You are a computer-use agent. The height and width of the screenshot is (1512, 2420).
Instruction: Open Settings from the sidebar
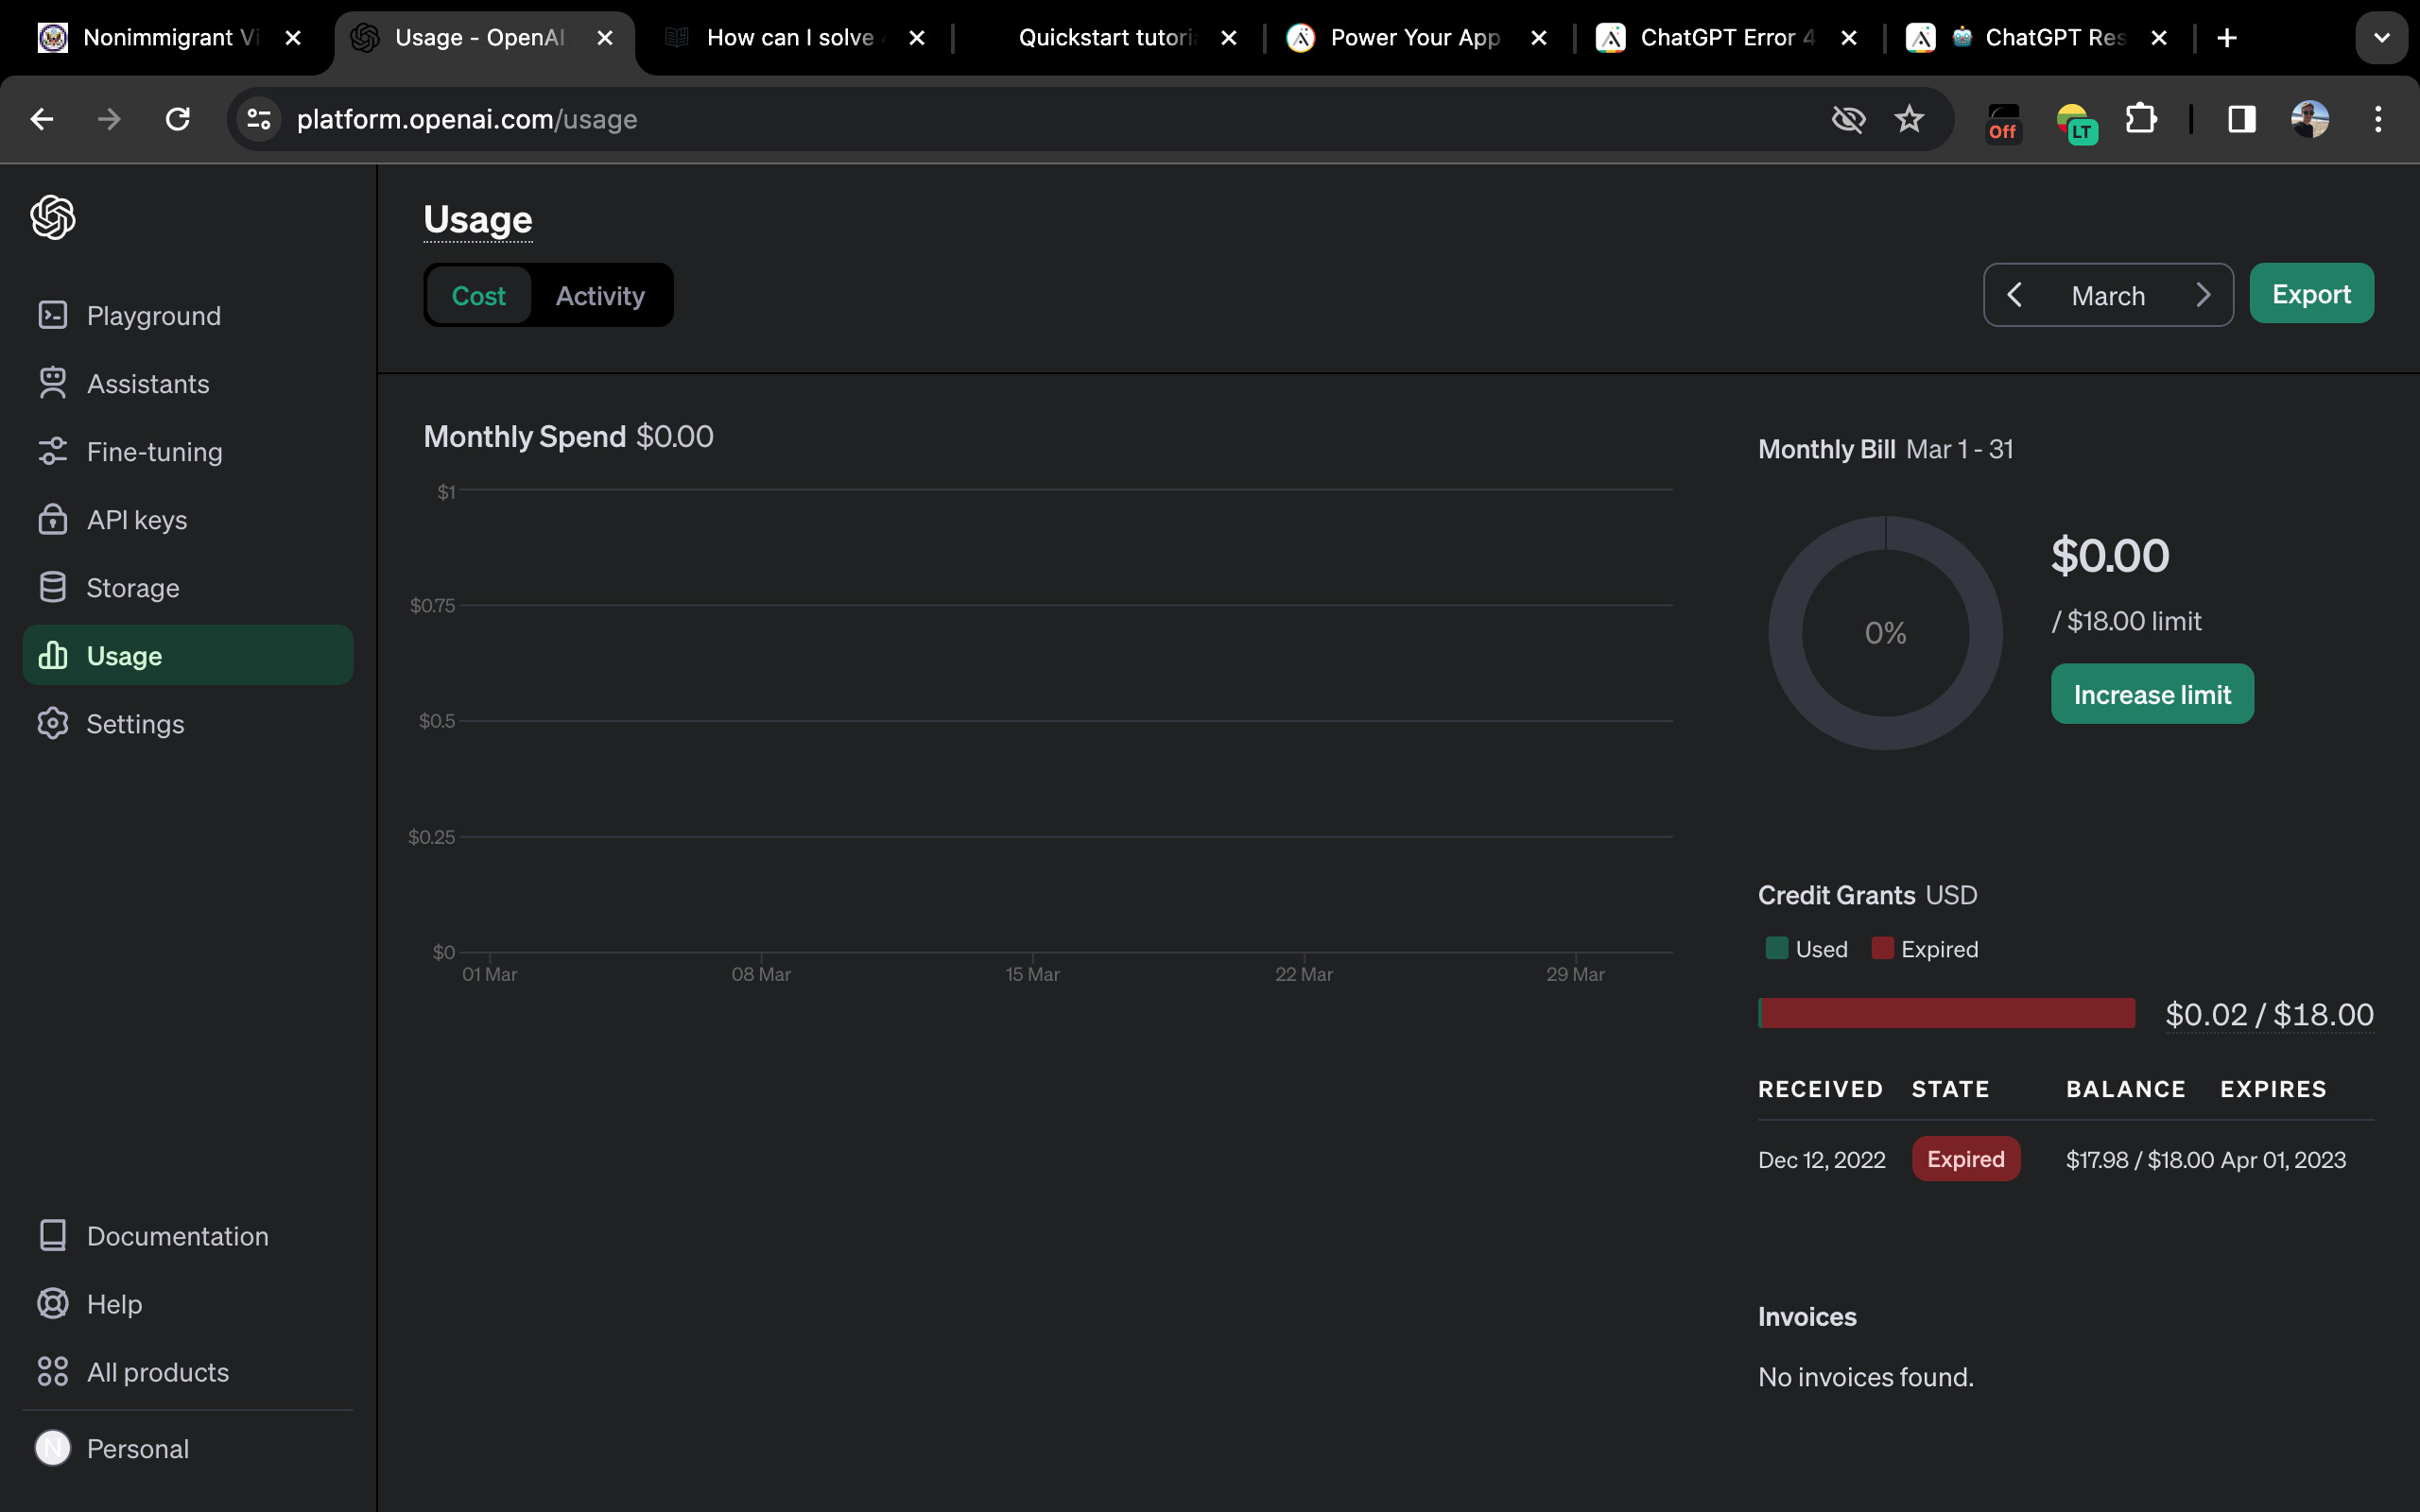(x=135, y=724)
